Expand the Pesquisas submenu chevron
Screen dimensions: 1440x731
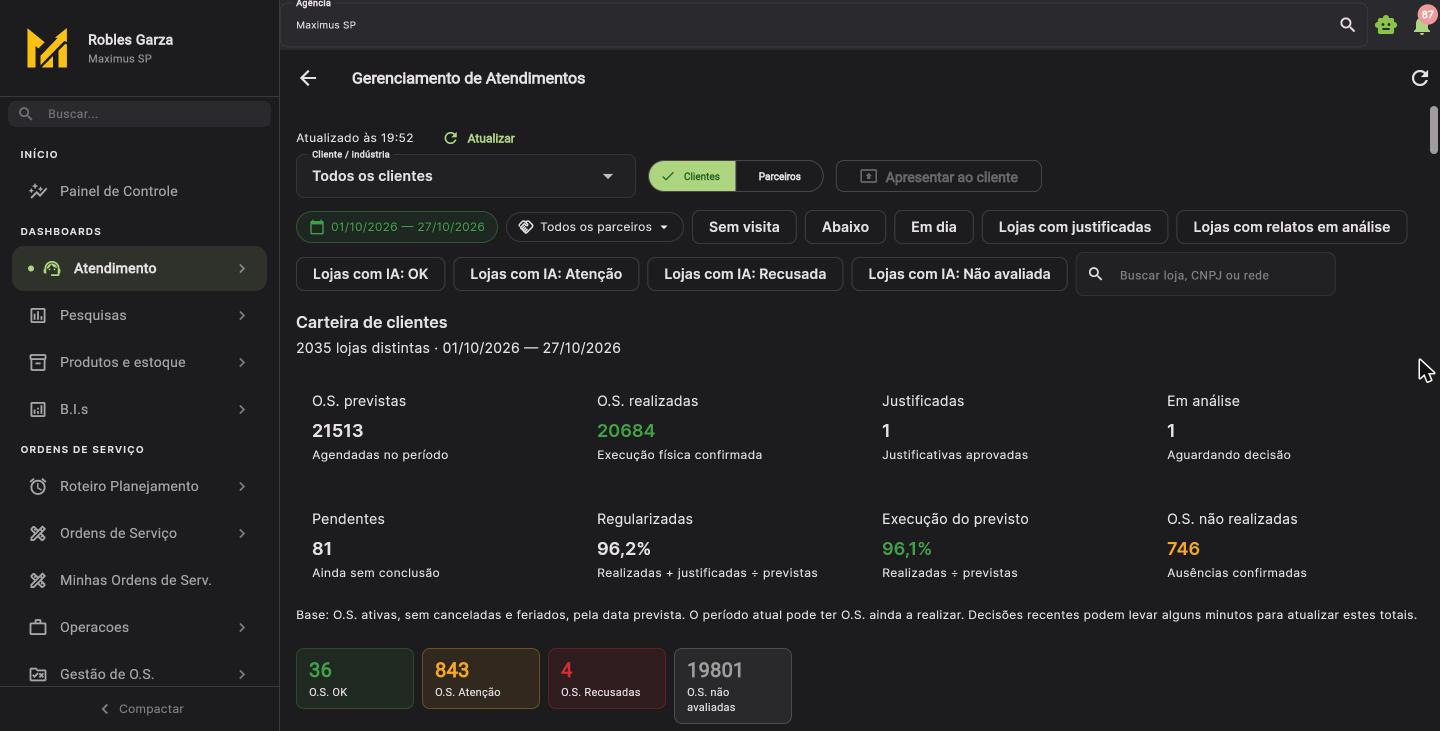click(x=242, y=315)
